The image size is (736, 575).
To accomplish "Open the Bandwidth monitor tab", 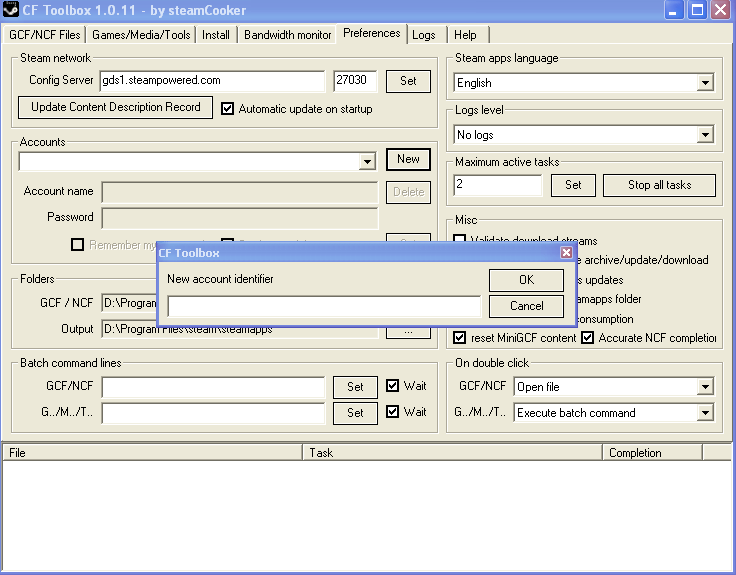I will pyautogui.click(x=287, y=35).
